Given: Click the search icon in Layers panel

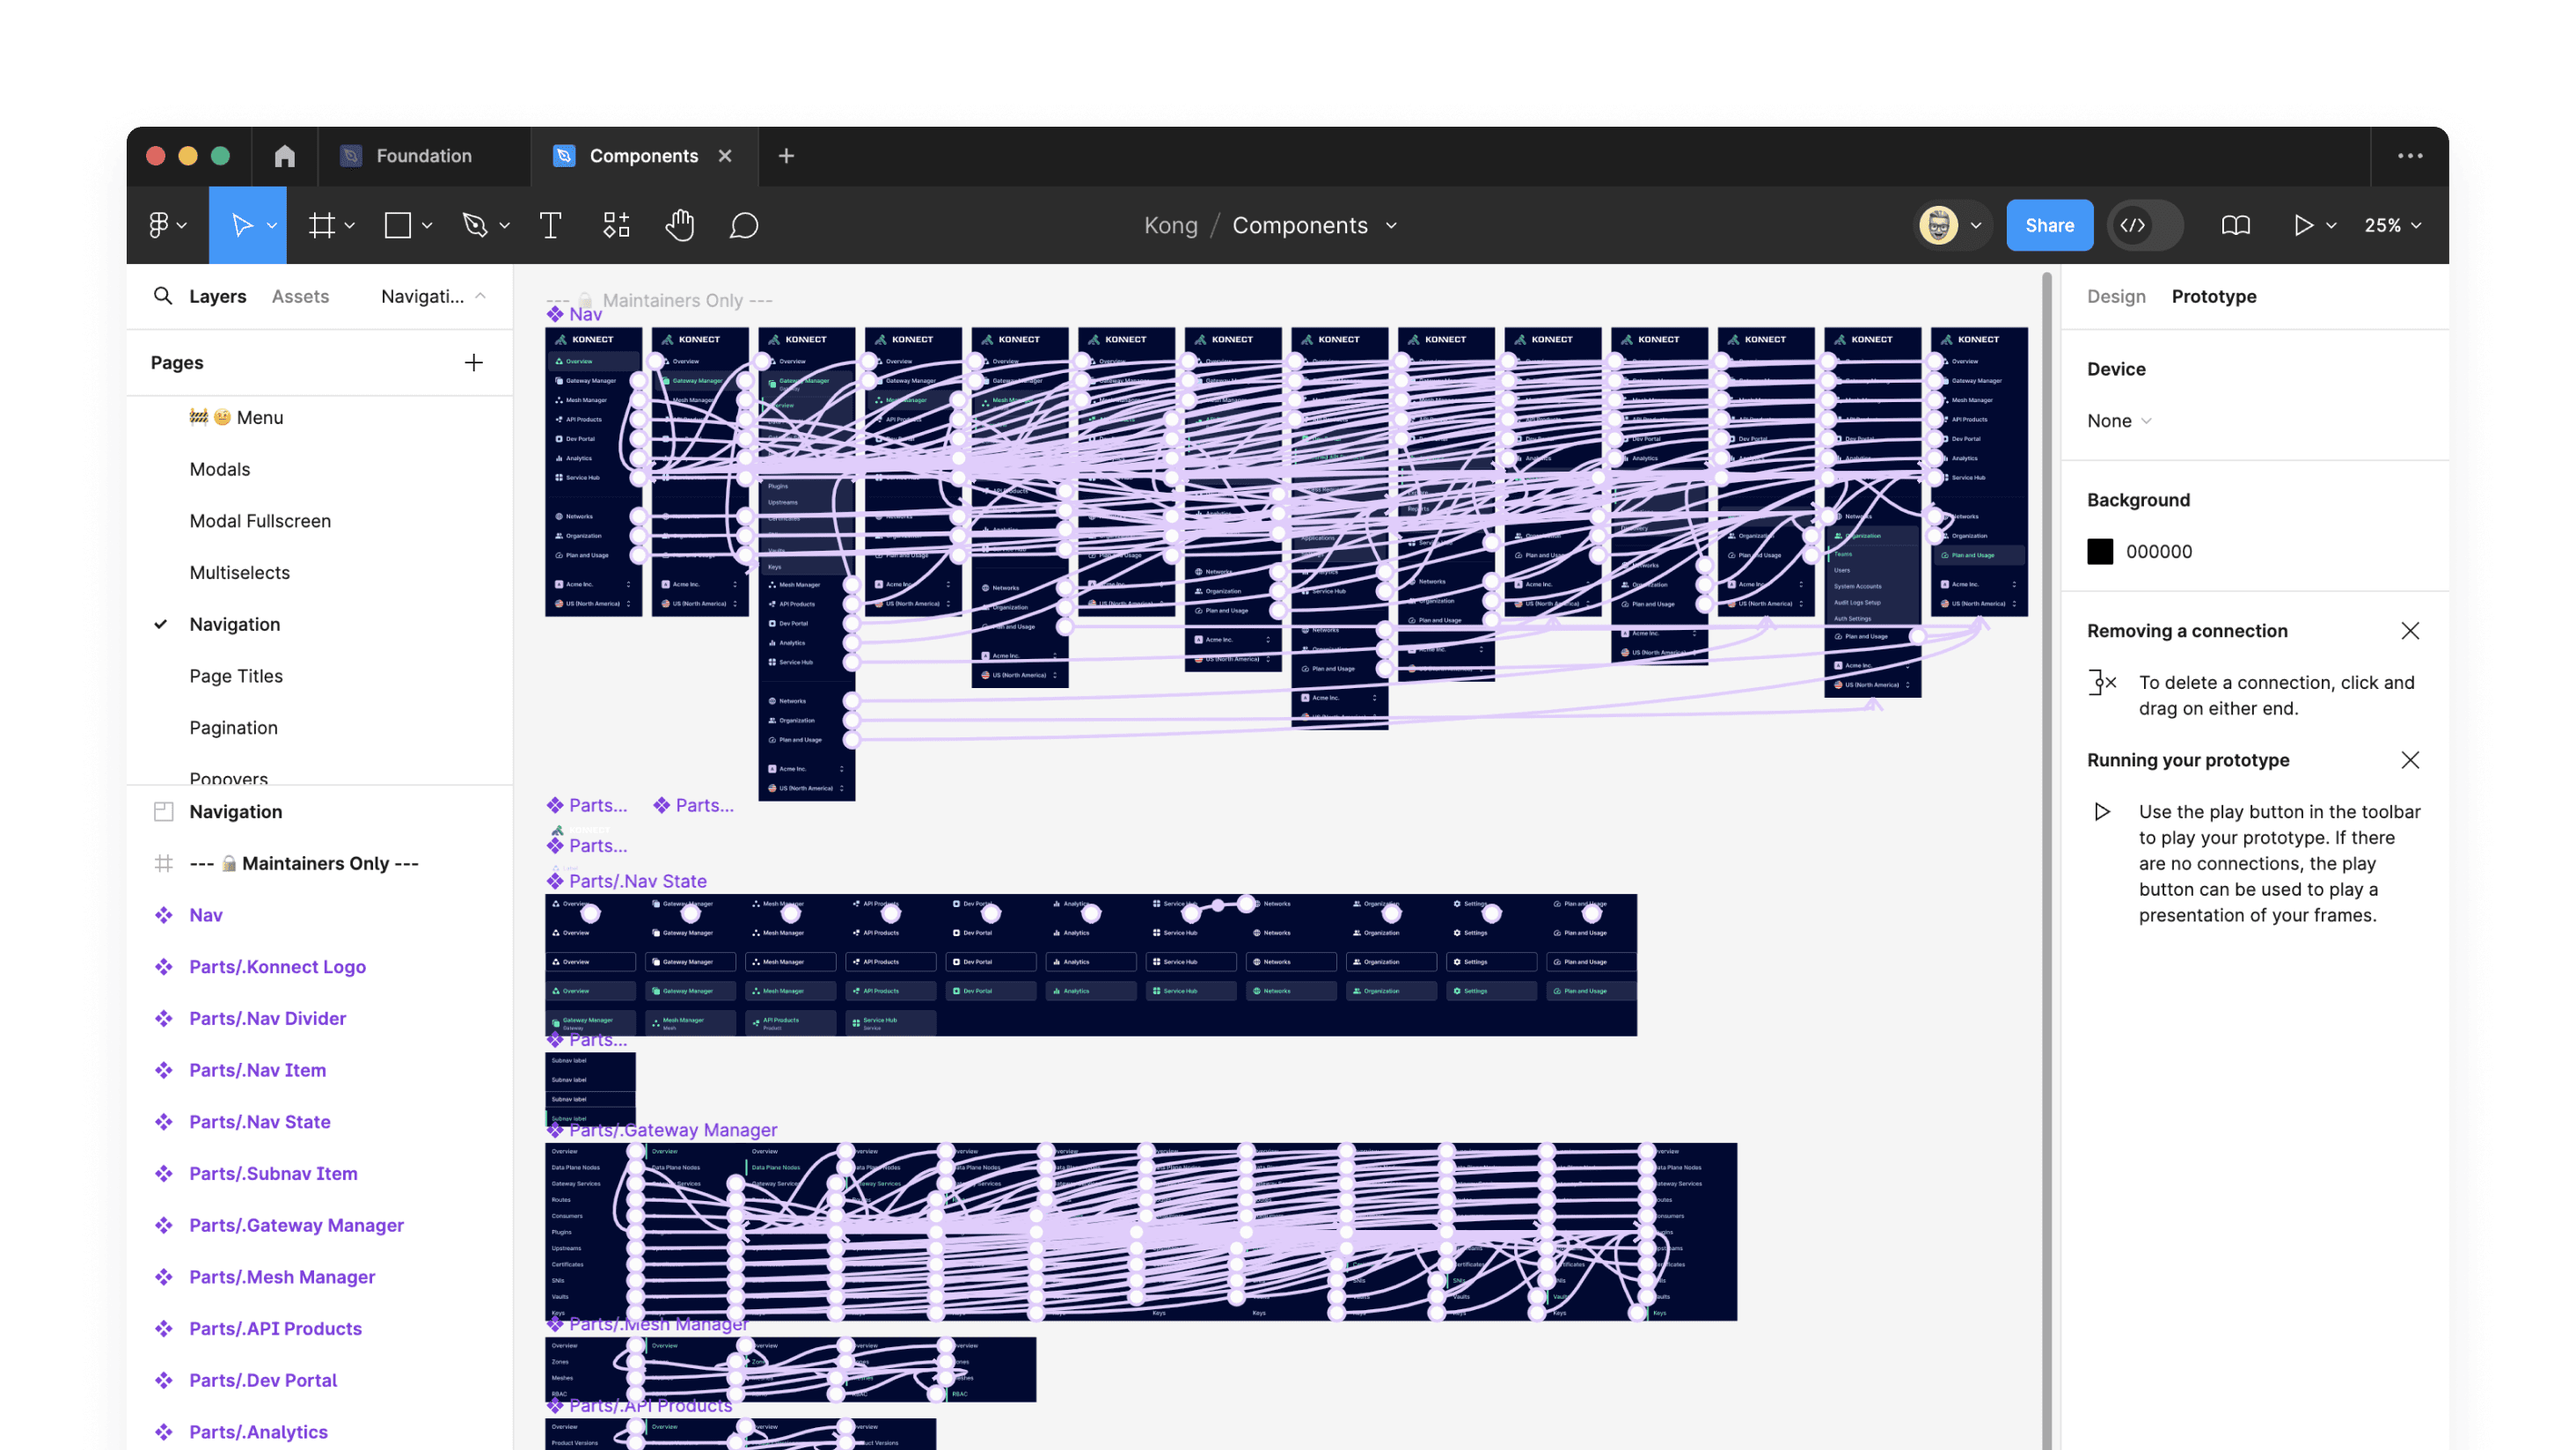Looking at the screenshot, I should [162, 296].
